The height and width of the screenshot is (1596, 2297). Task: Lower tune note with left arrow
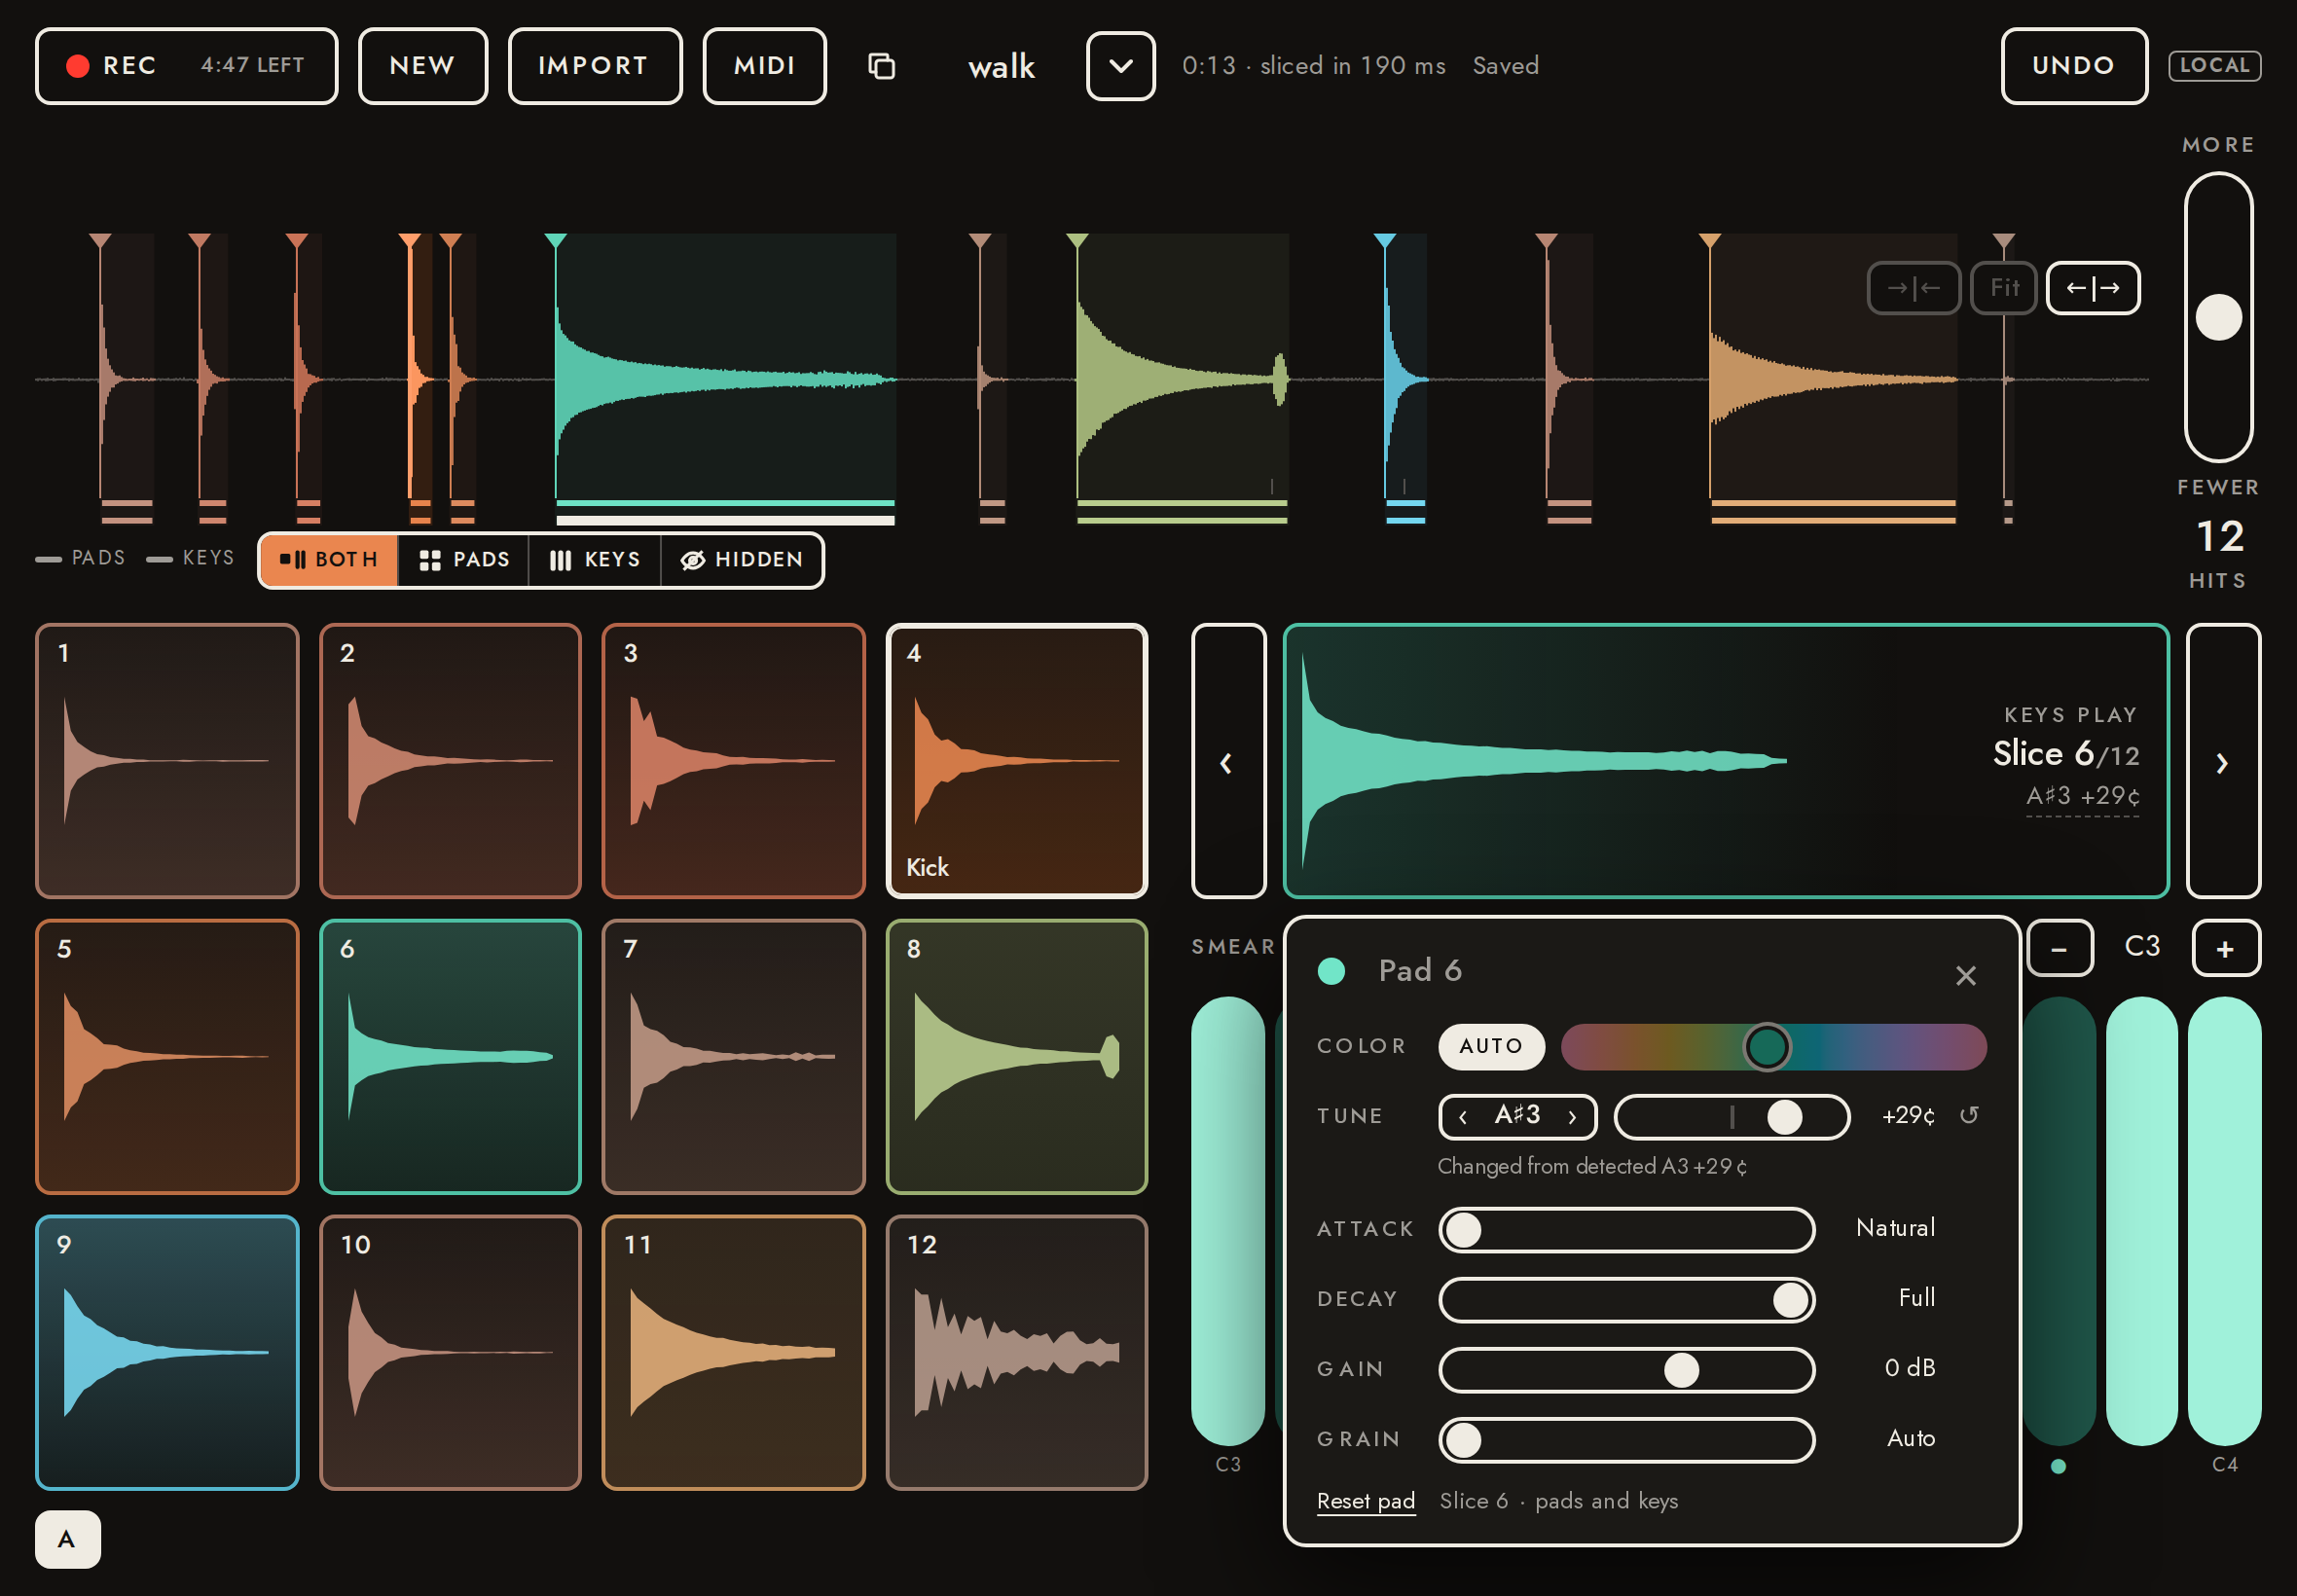coord(1463,1117)
